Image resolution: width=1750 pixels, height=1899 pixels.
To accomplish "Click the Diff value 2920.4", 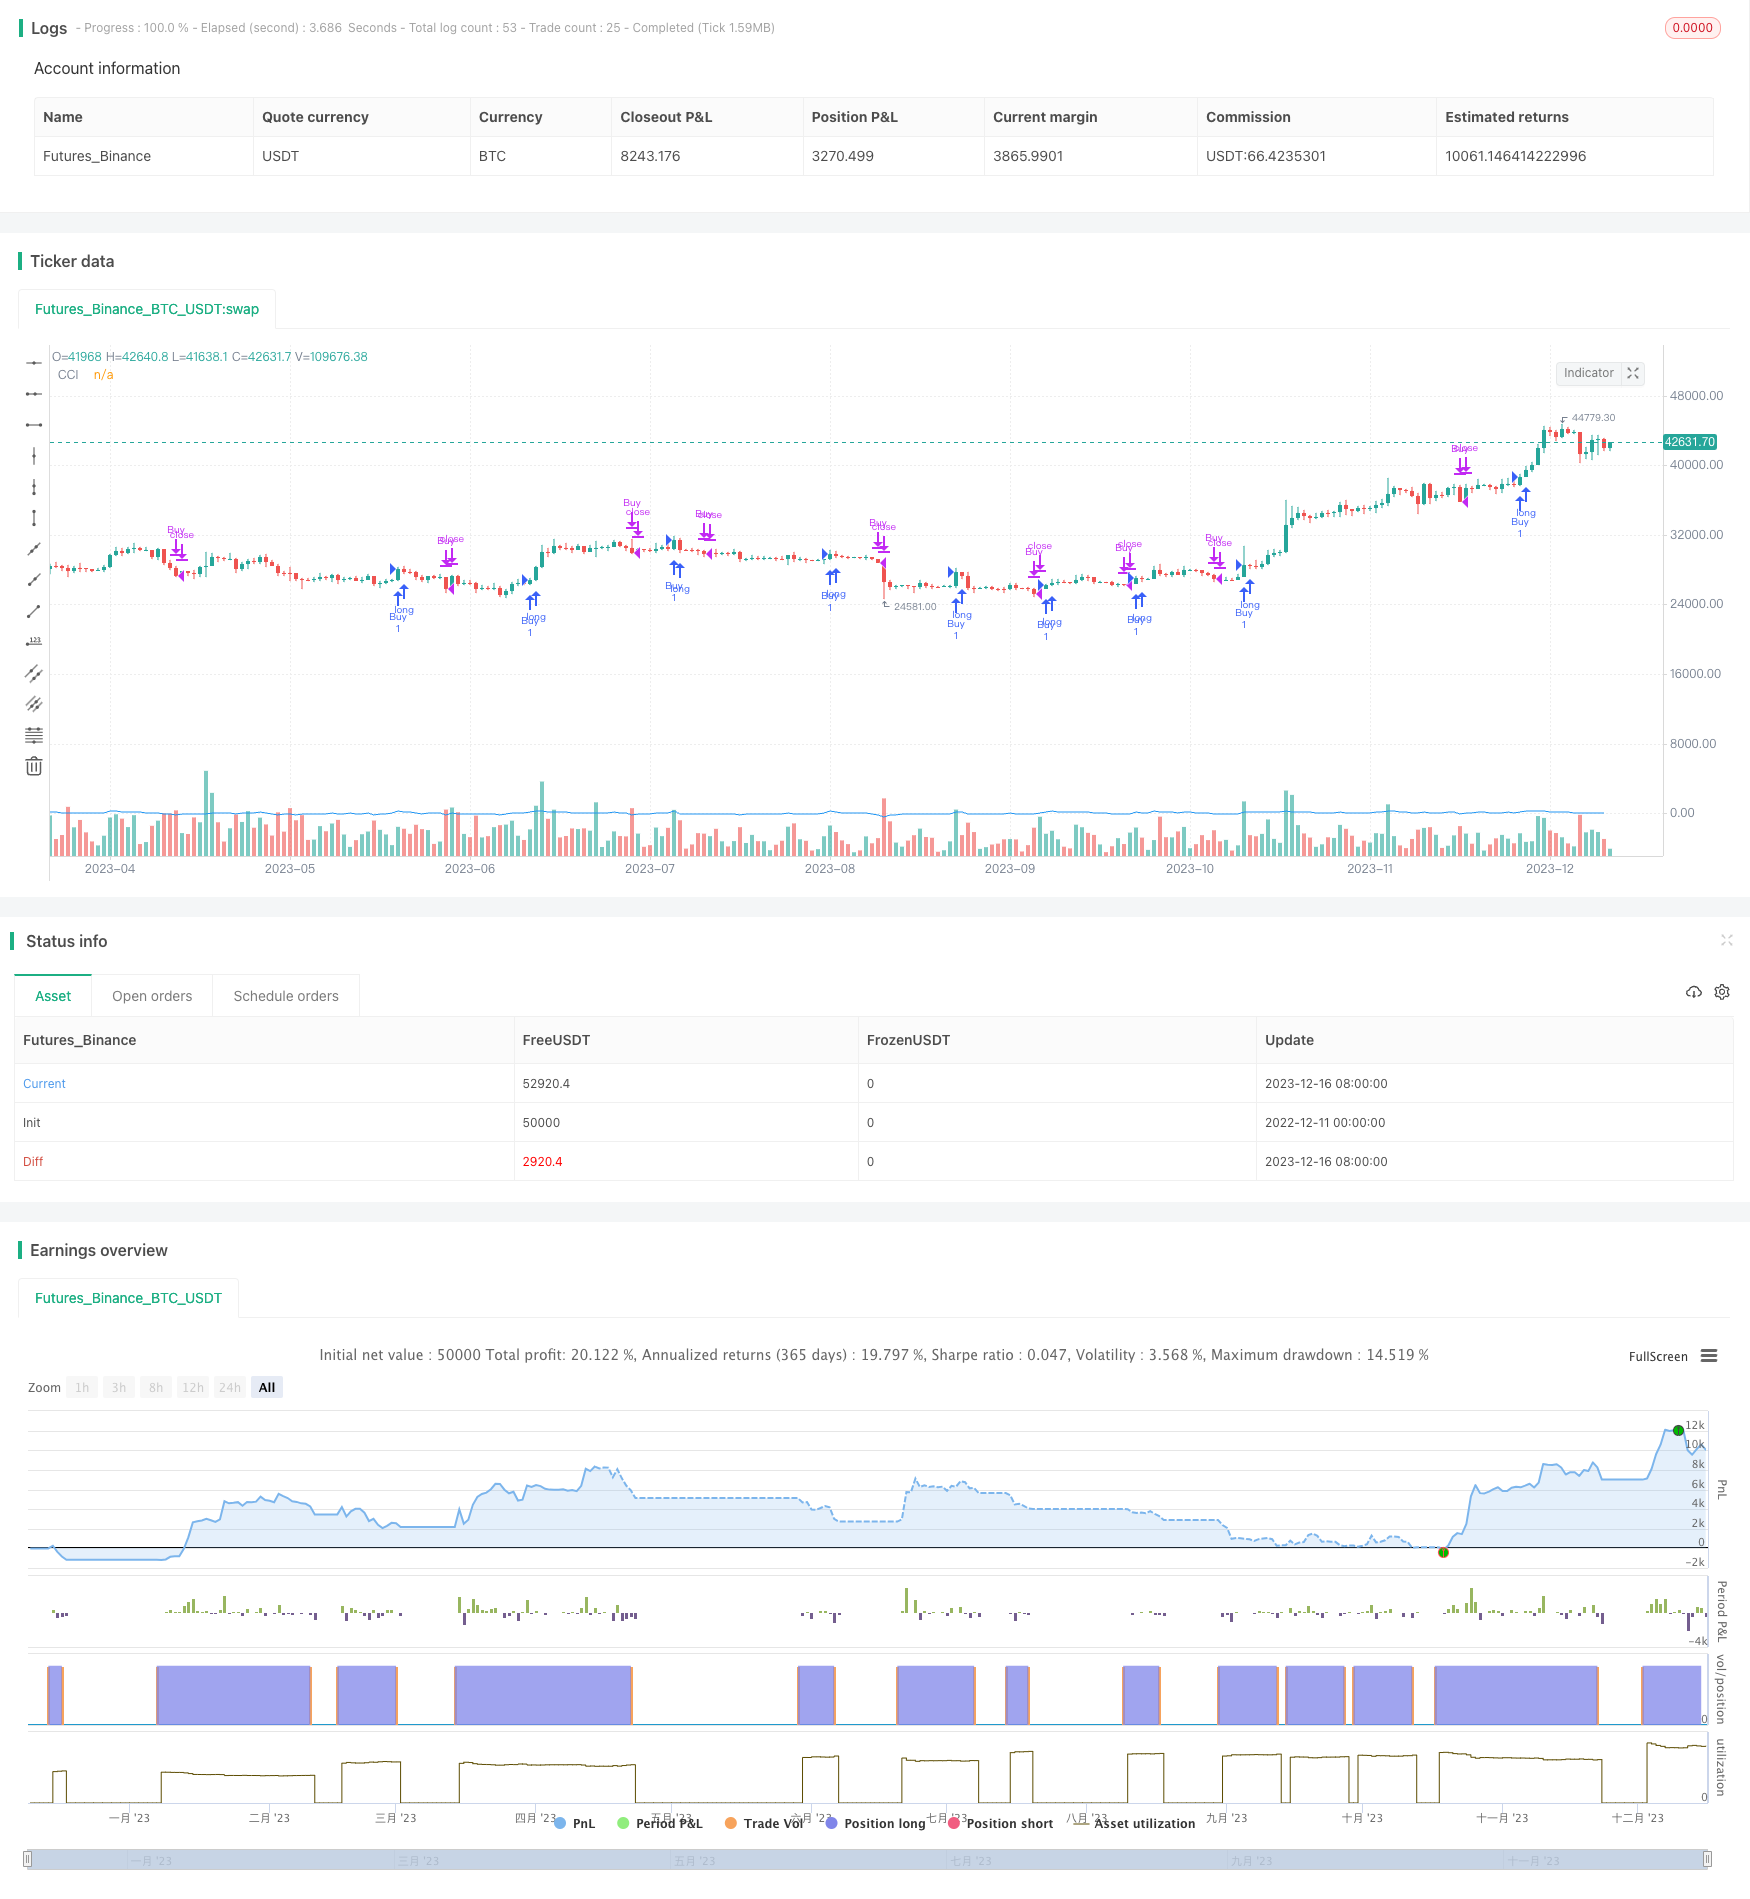I will [x=542, y=1161].
